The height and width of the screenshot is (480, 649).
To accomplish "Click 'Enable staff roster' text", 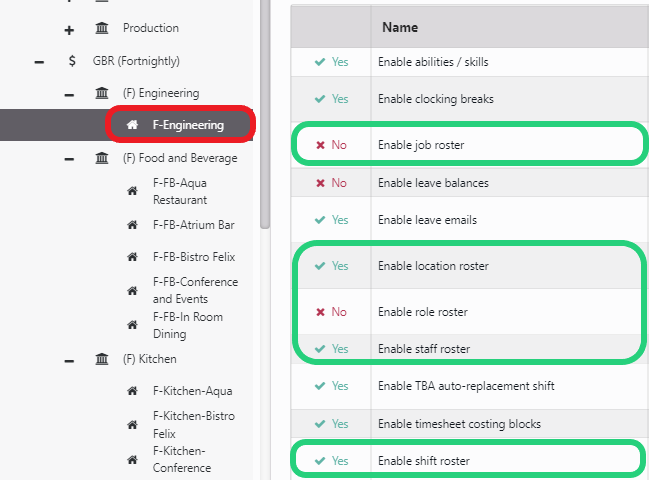I will pos(424,349).
